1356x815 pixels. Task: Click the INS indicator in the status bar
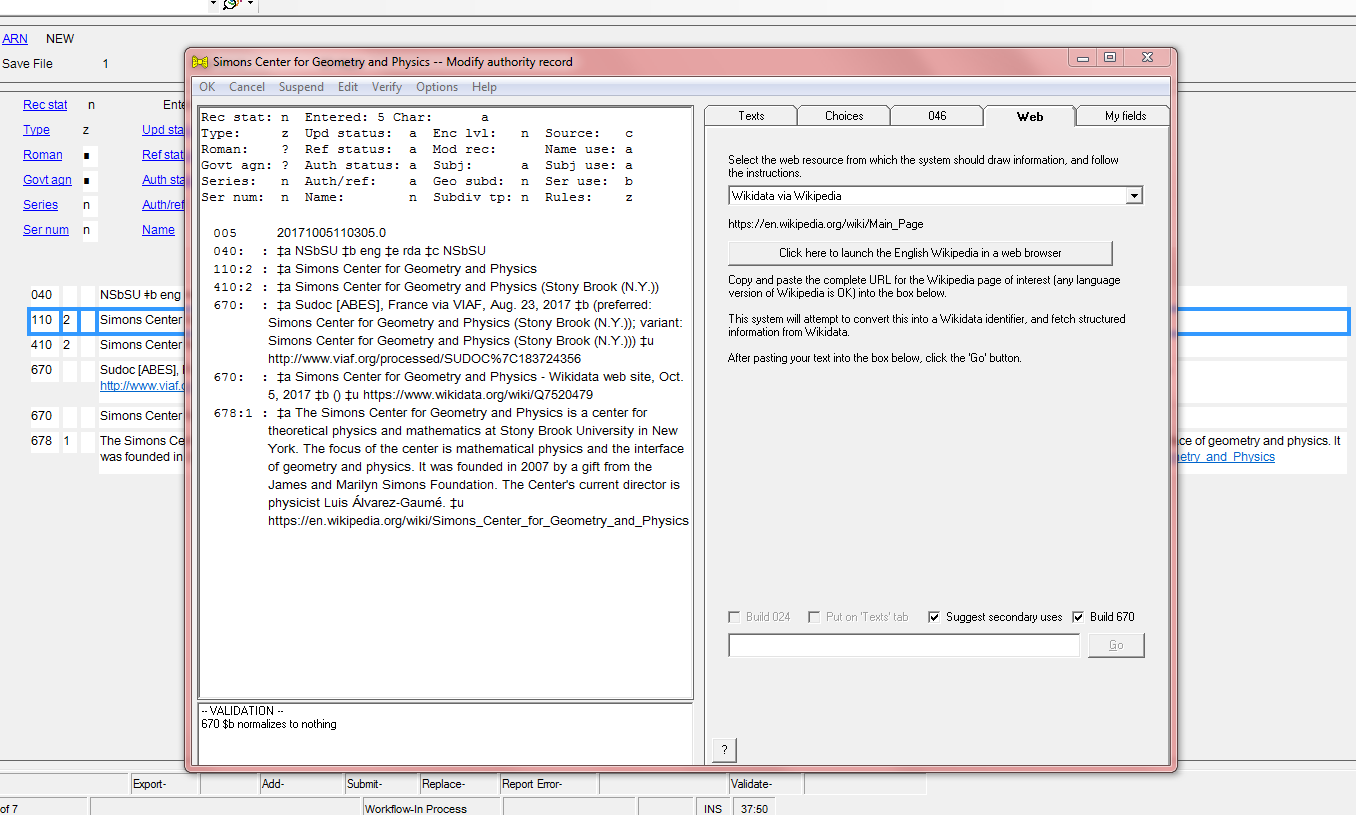tap(713, 808)
